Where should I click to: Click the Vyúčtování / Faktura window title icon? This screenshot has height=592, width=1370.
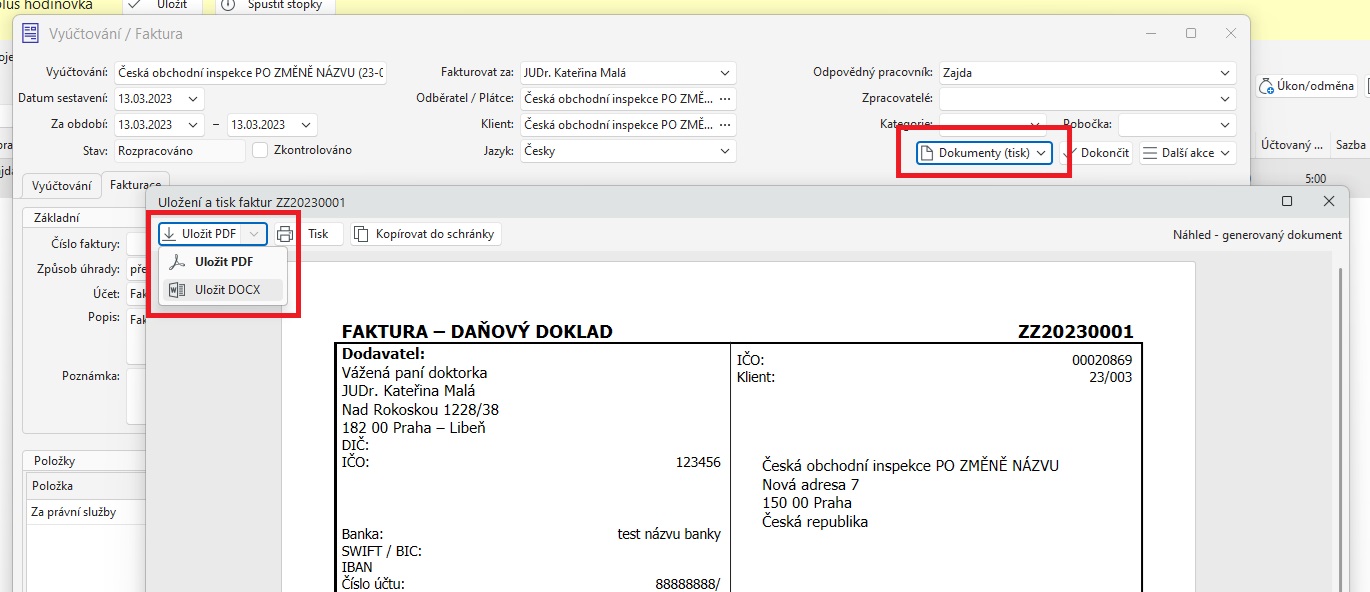[x=31, y=33]
